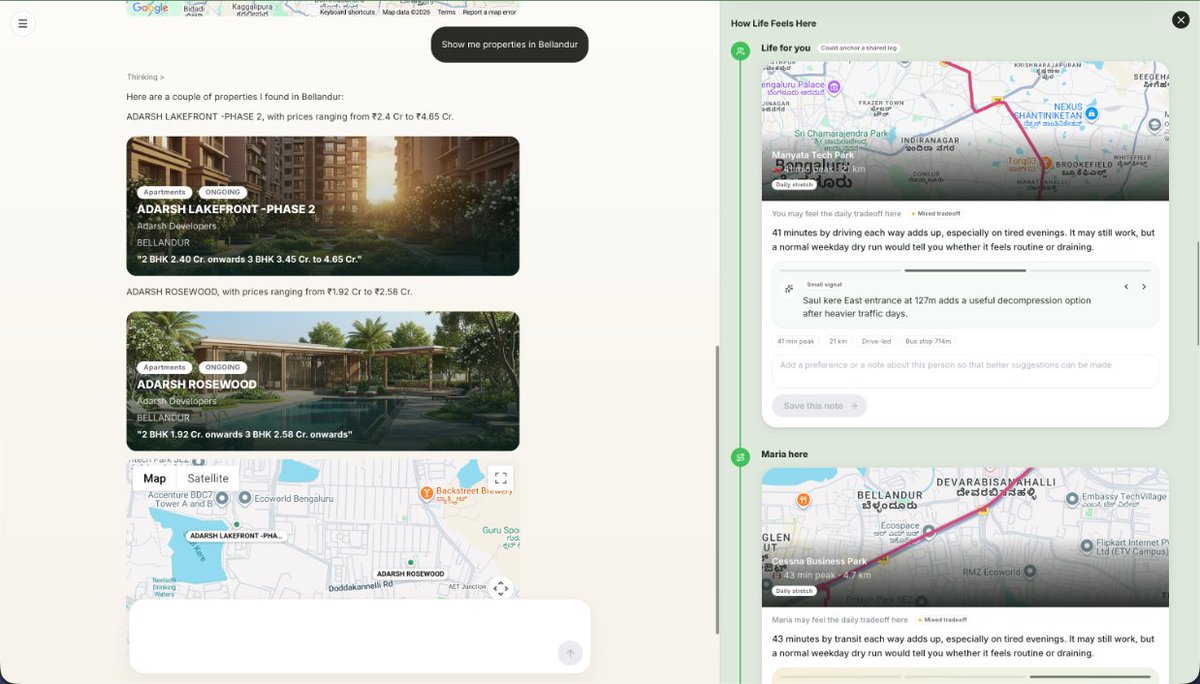Open the ADARSH ROSEWOOD property card
The image size is (1200, 684).
click(323, 381)
